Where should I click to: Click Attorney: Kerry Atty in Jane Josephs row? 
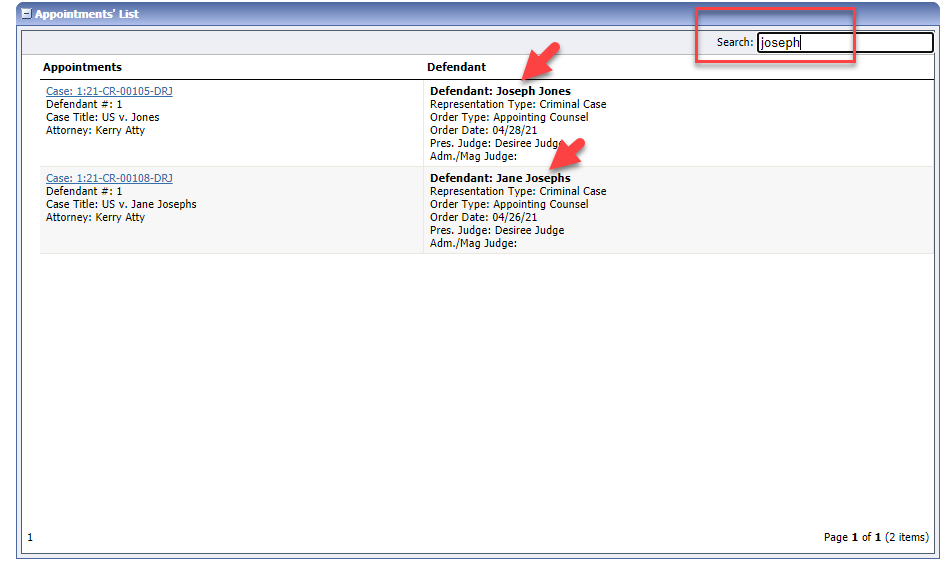(x=96, y=218)
